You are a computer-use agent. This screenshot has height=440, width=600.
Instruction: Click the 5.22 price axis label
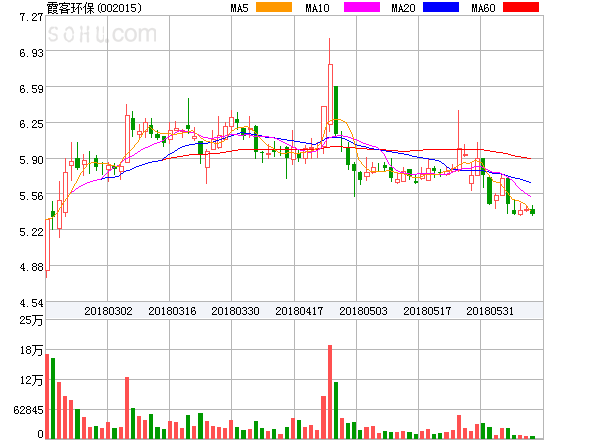pos(31,232)
